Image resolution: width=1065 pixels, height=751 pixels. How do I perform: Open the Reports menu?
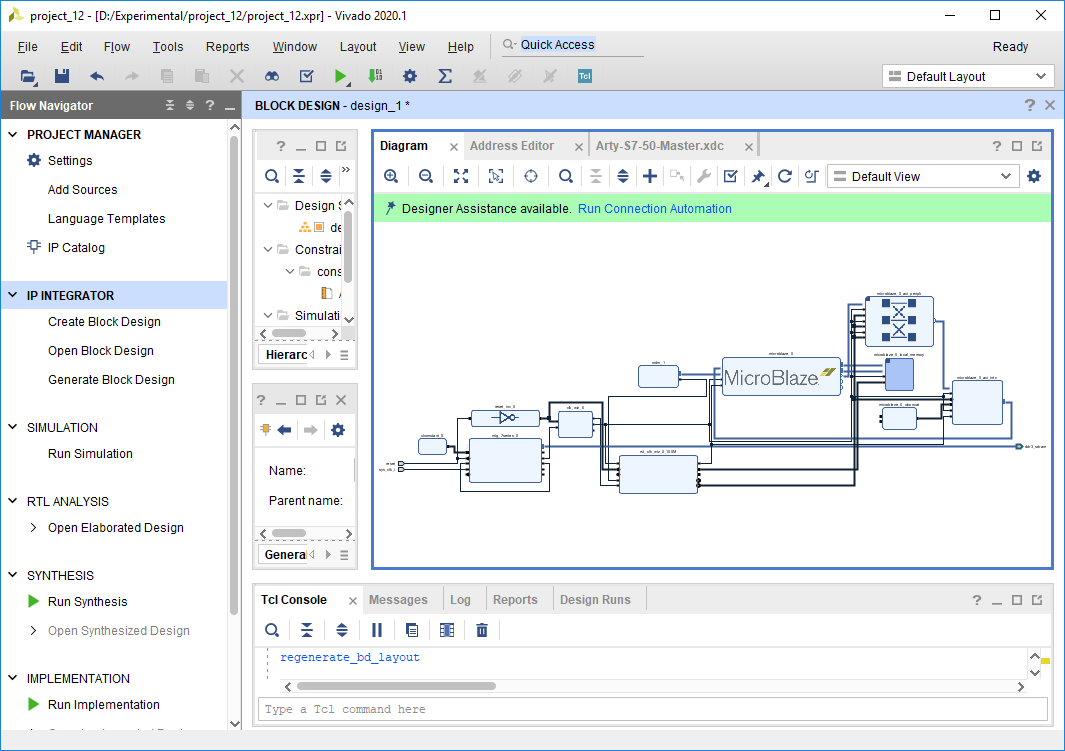coord(228,47)
